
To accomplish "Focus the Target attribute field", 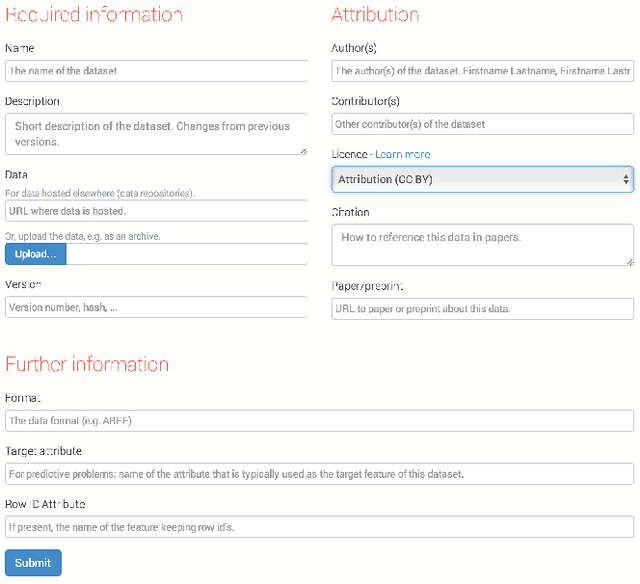I will tap(319, 473).
